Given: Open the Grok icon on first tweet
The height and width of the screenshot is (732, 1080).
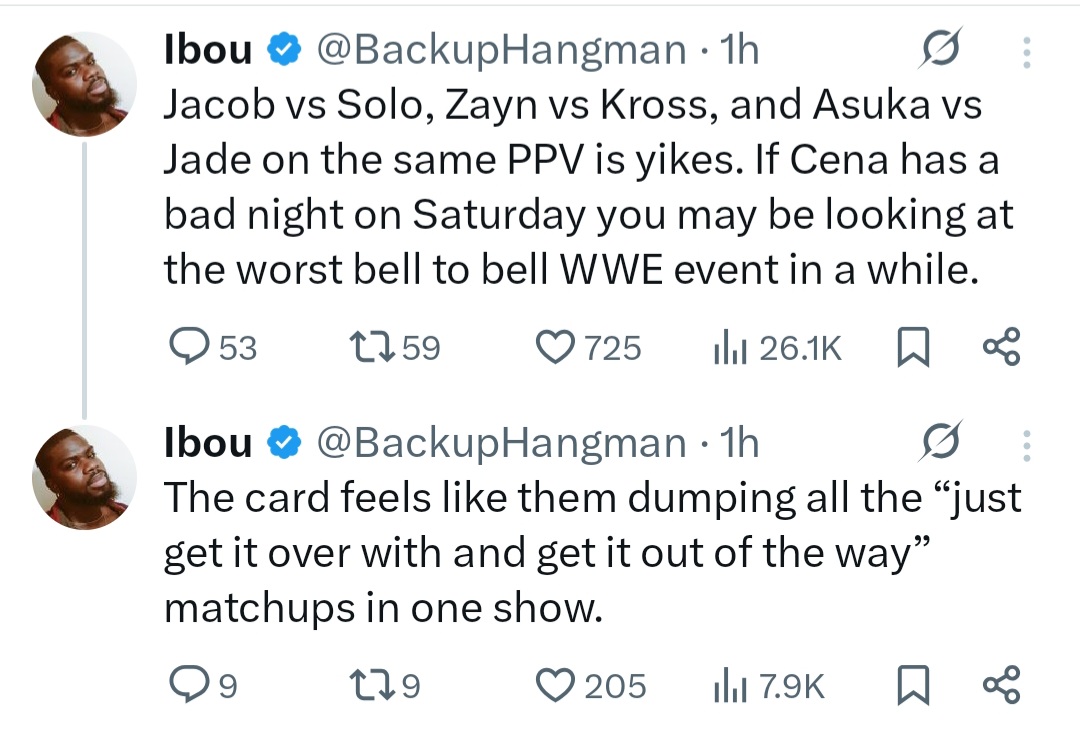Looking at the screenshot, I should pyautogui.click(x=939, y=52).
